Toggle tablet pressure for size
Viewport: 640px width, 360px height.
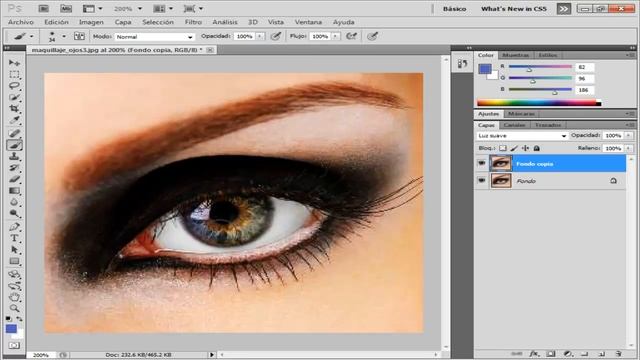(x=372, y=36)
